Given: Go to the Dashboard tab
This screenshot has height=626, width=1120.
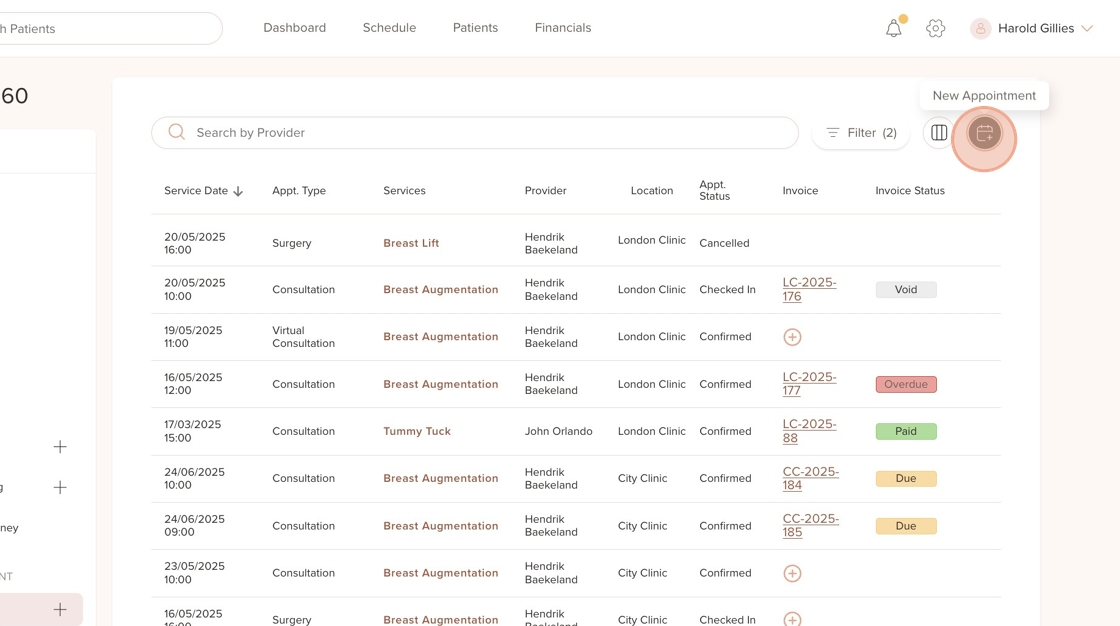Looking at the screenshot, I should [x=294, y=28].
